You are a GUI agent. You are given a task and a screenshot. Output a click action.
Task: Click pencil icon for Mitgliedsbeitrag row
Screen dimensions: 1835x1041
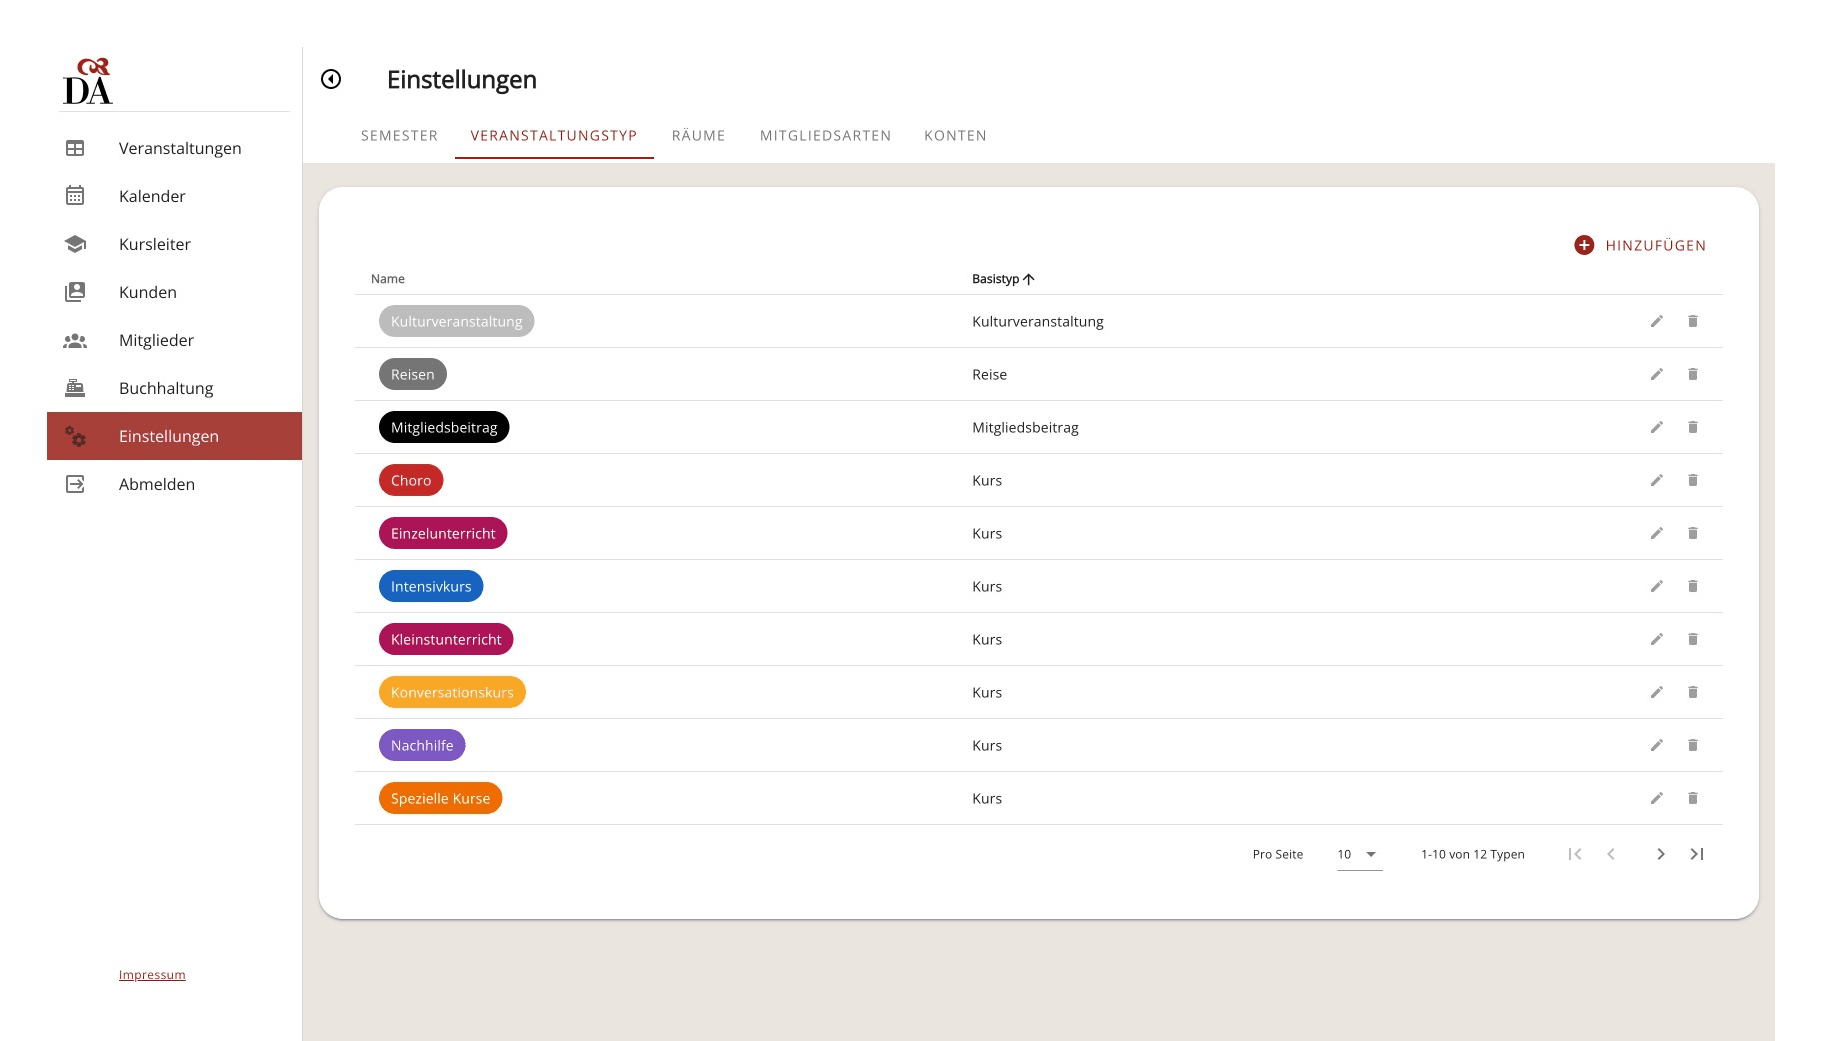pyautogui.click(x=1656, y=427)
